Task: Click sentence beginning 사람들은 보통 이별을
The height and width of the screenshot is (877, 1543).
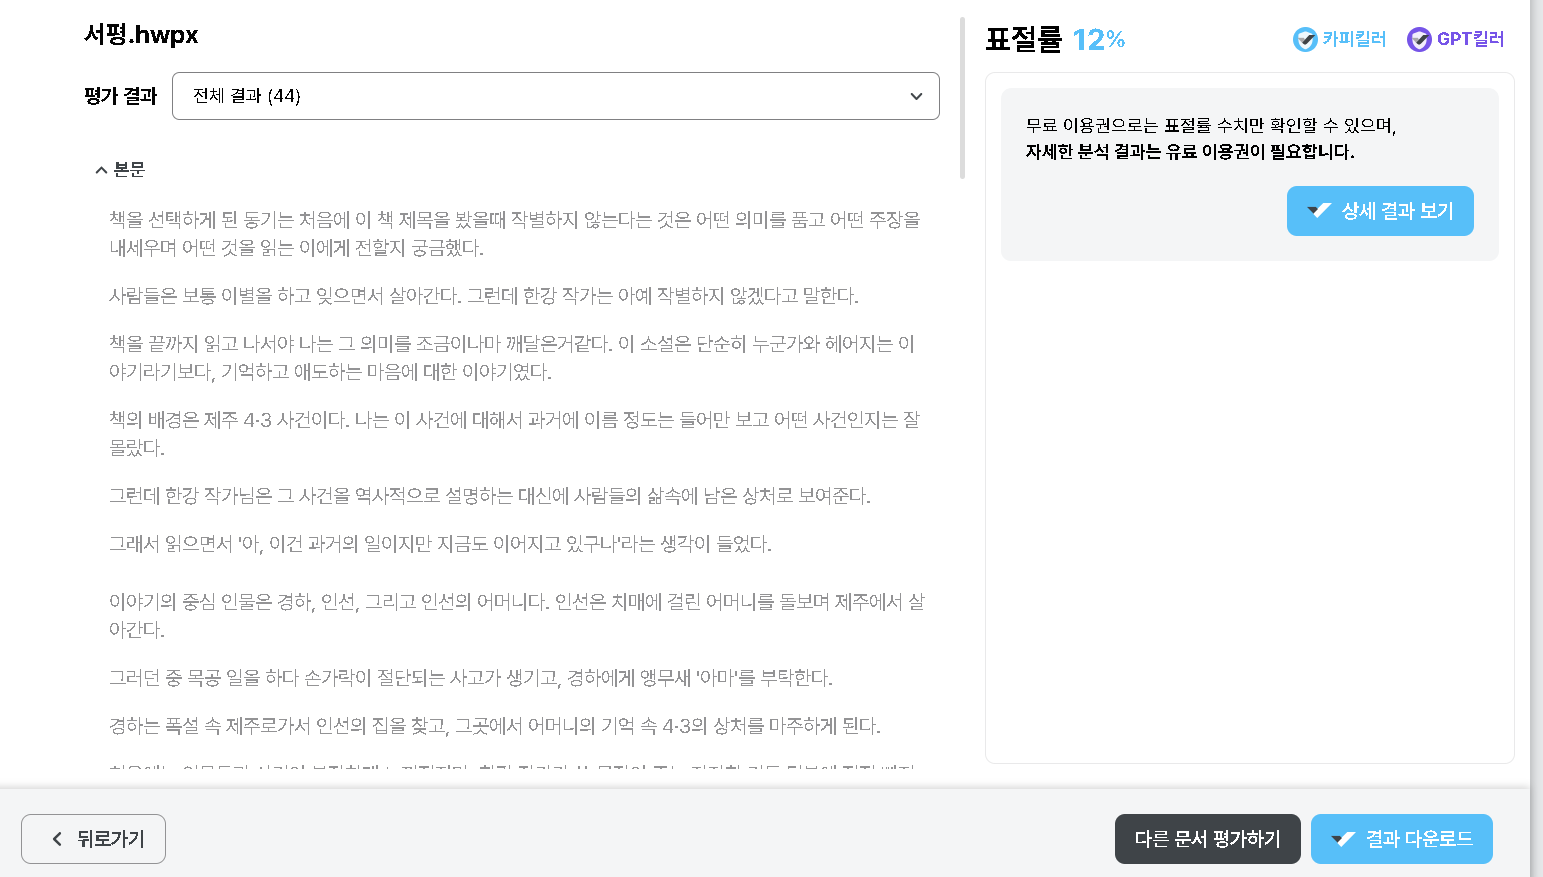Action: [483, 296]
